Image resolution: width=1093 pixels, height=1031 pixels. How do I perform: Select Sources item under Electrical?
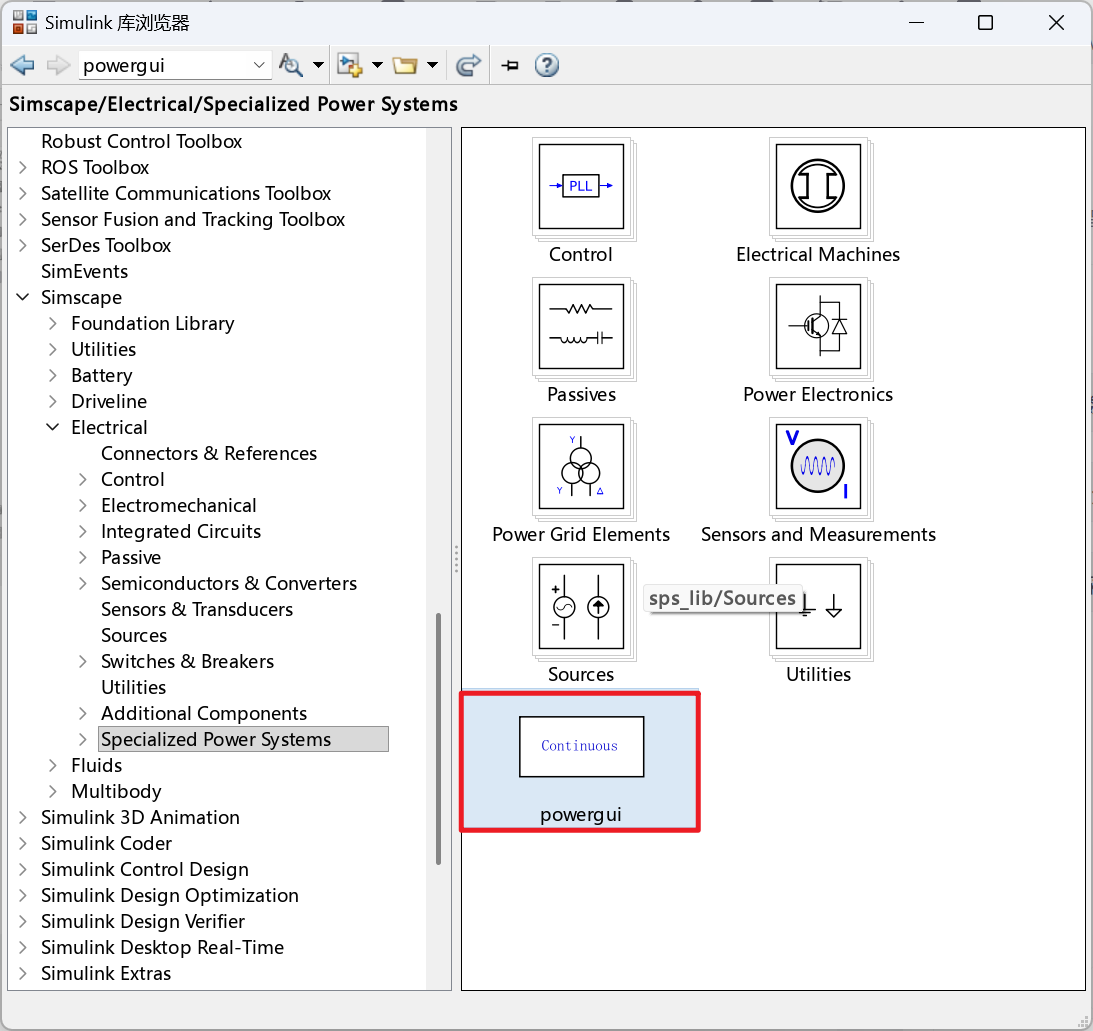click(x=134, y=636)
